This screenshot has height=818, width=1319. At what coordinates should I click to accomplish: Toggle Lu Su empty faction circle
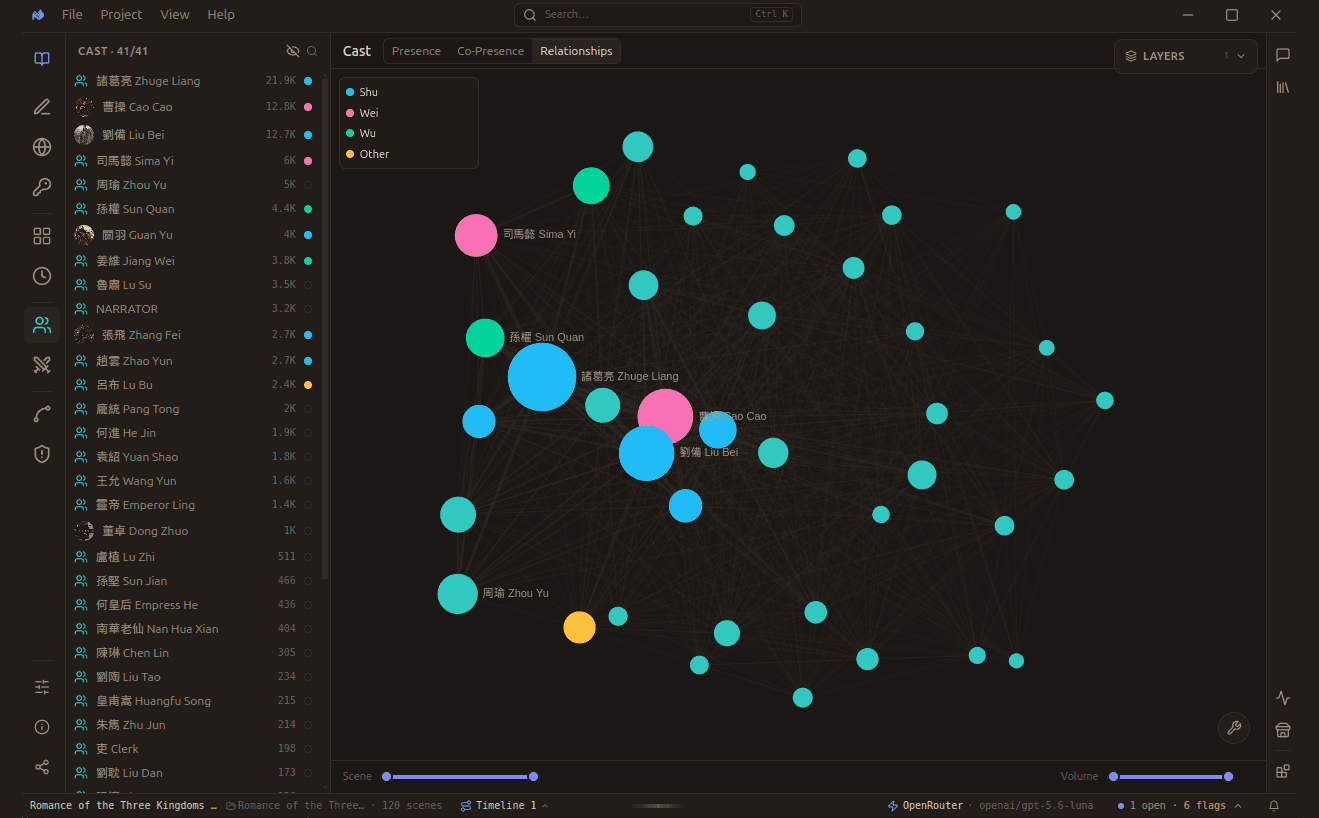click(x=308, y=285)
